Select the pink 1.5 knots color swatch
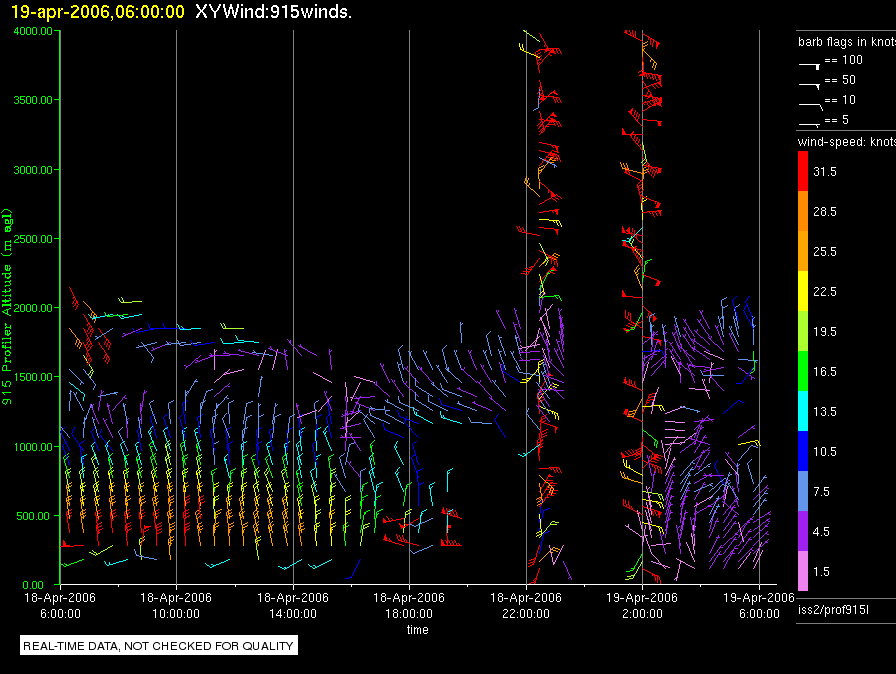 pyautogui.click(x=802, y=571)
